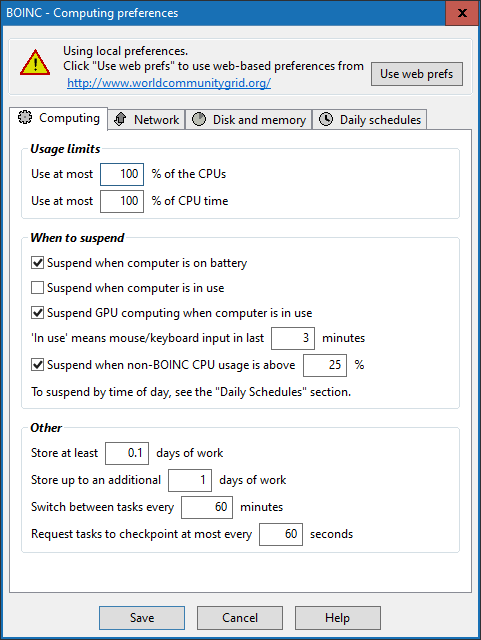Viewport: 481px width, 640px height.
Task: Open the worldcommunitygrid.org link
Action: tap(169, 83)
